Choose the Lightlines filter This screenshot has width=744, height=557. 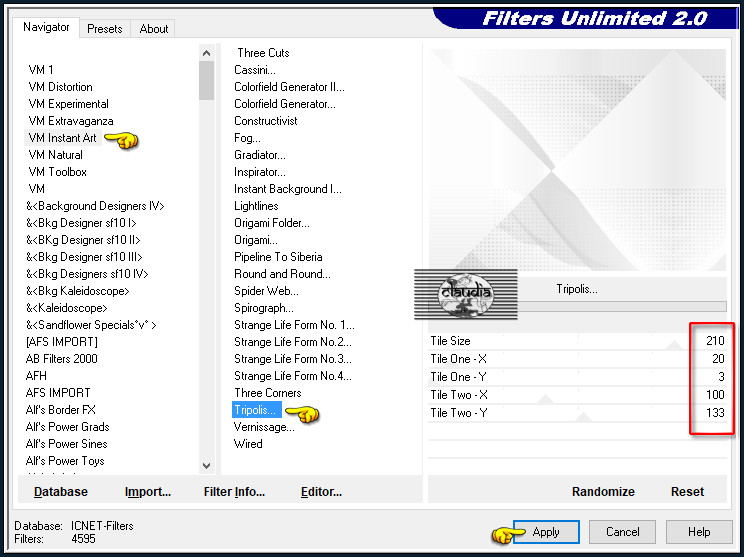(256, 206)
